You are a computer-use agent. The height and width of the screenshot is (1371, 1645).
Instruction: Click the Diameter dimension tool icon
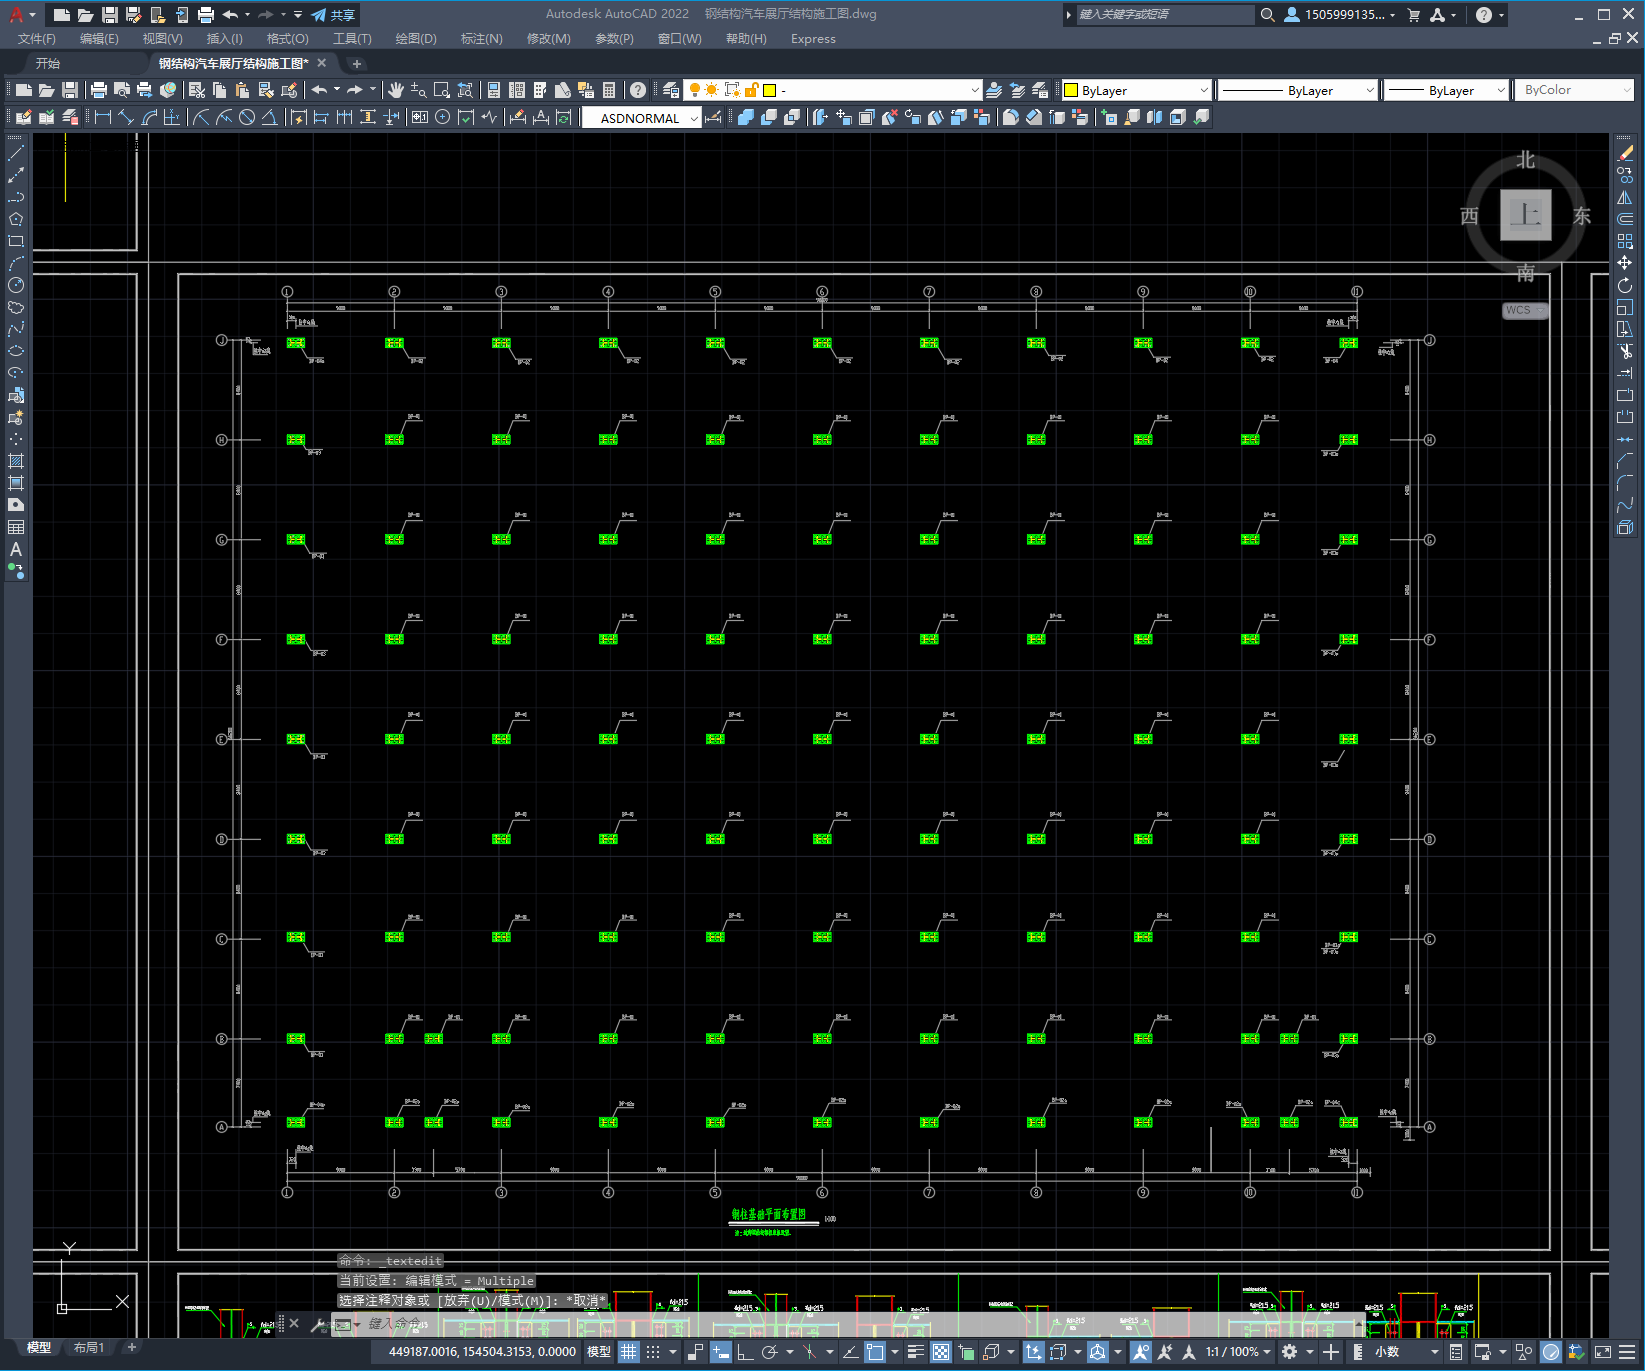click(247, 117)
